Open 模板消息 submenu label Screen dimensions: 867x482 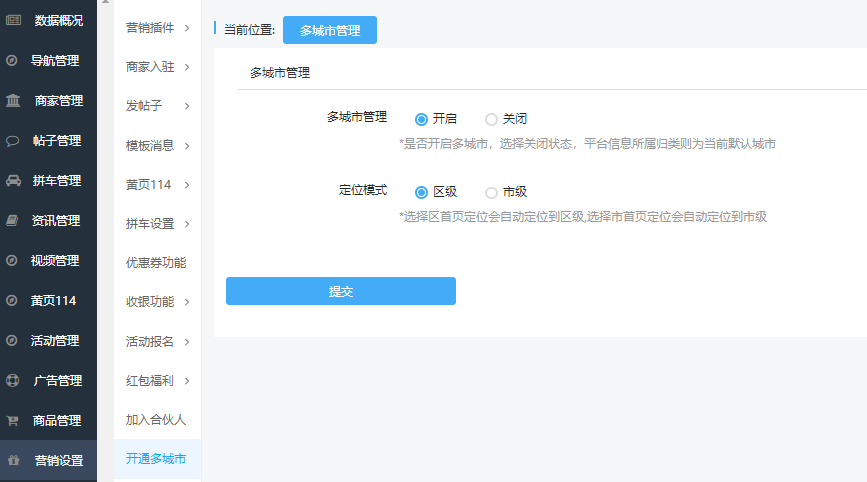(x=150, y=145)
